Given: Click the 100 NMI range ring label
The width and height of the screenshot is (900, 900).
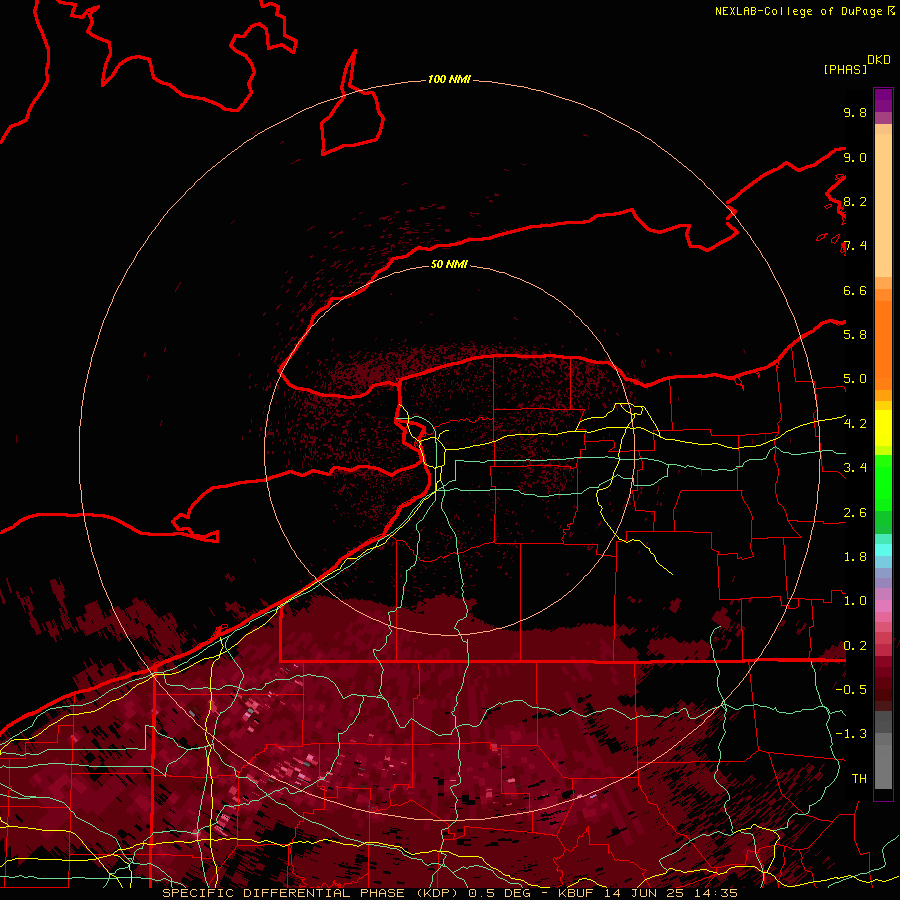Looking at the screenshot, I should (x=449, y=79).
